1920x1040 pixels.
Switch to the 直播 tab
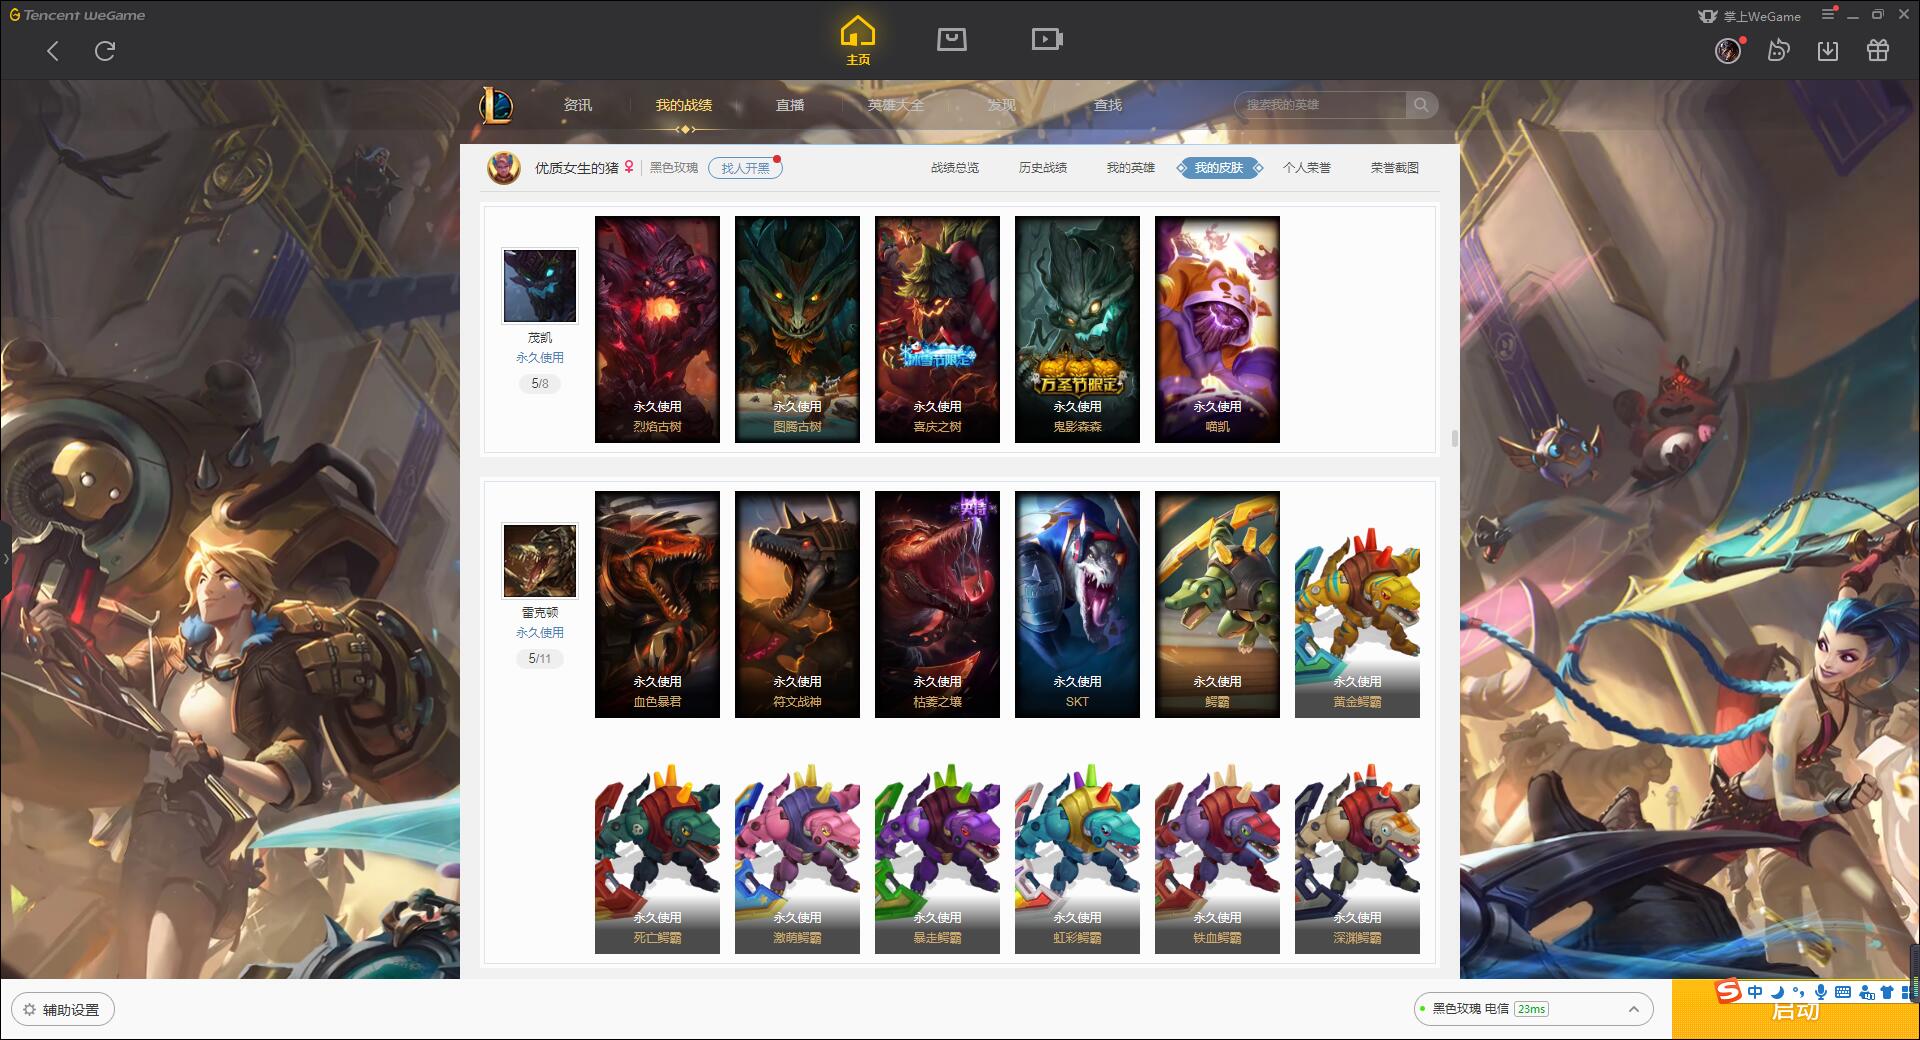coord(790,105)
